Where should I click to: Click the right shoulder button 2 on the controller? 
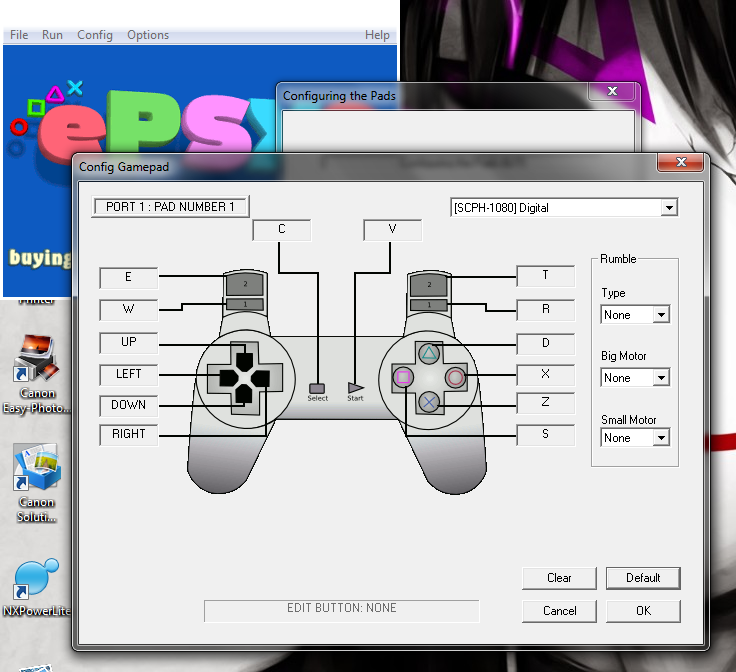coord(429,285)
